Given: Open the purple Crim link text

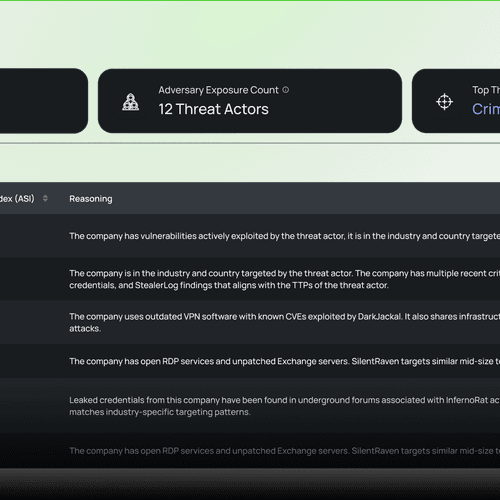Looking at the screenshot, I should (x=486, y=109).
